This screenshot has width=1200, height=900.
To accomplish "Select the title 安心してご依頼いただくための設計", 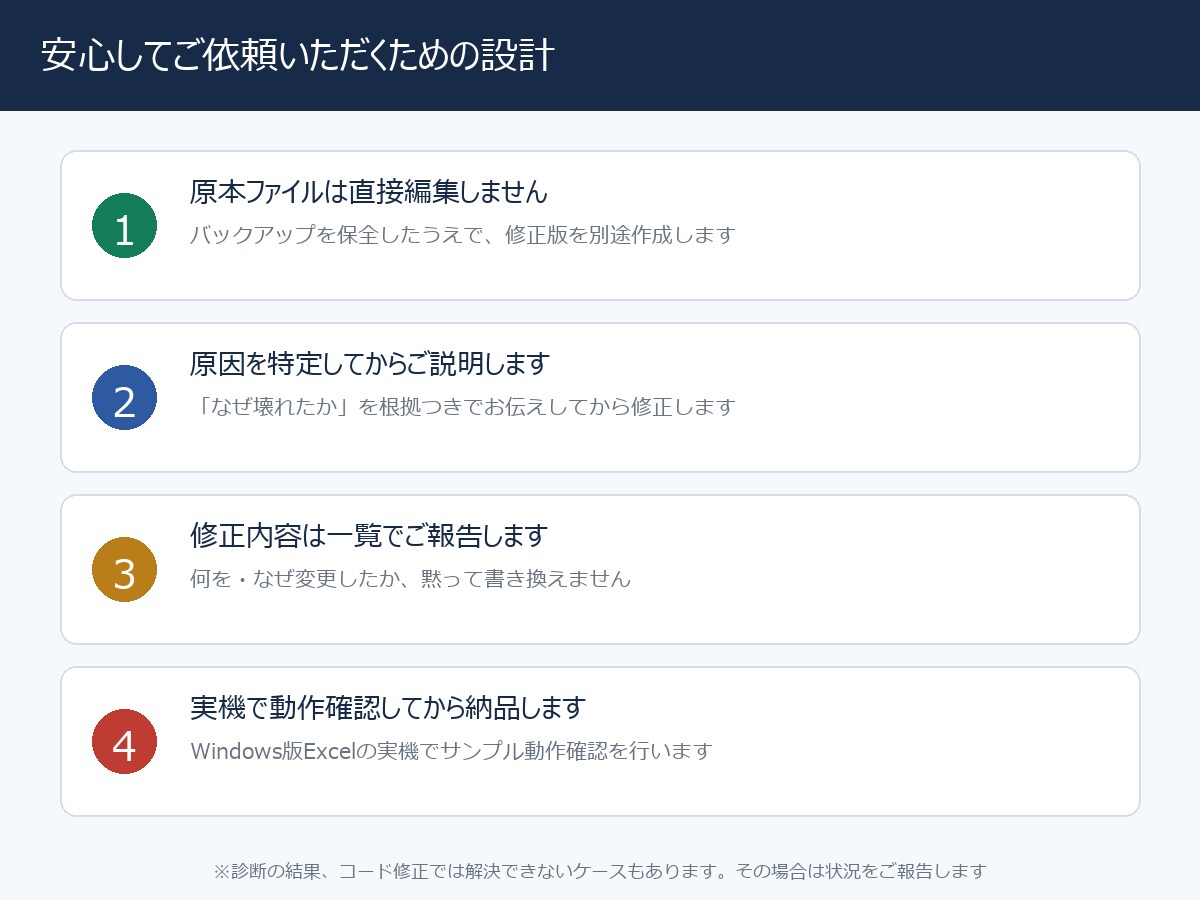I will (298, 56).
